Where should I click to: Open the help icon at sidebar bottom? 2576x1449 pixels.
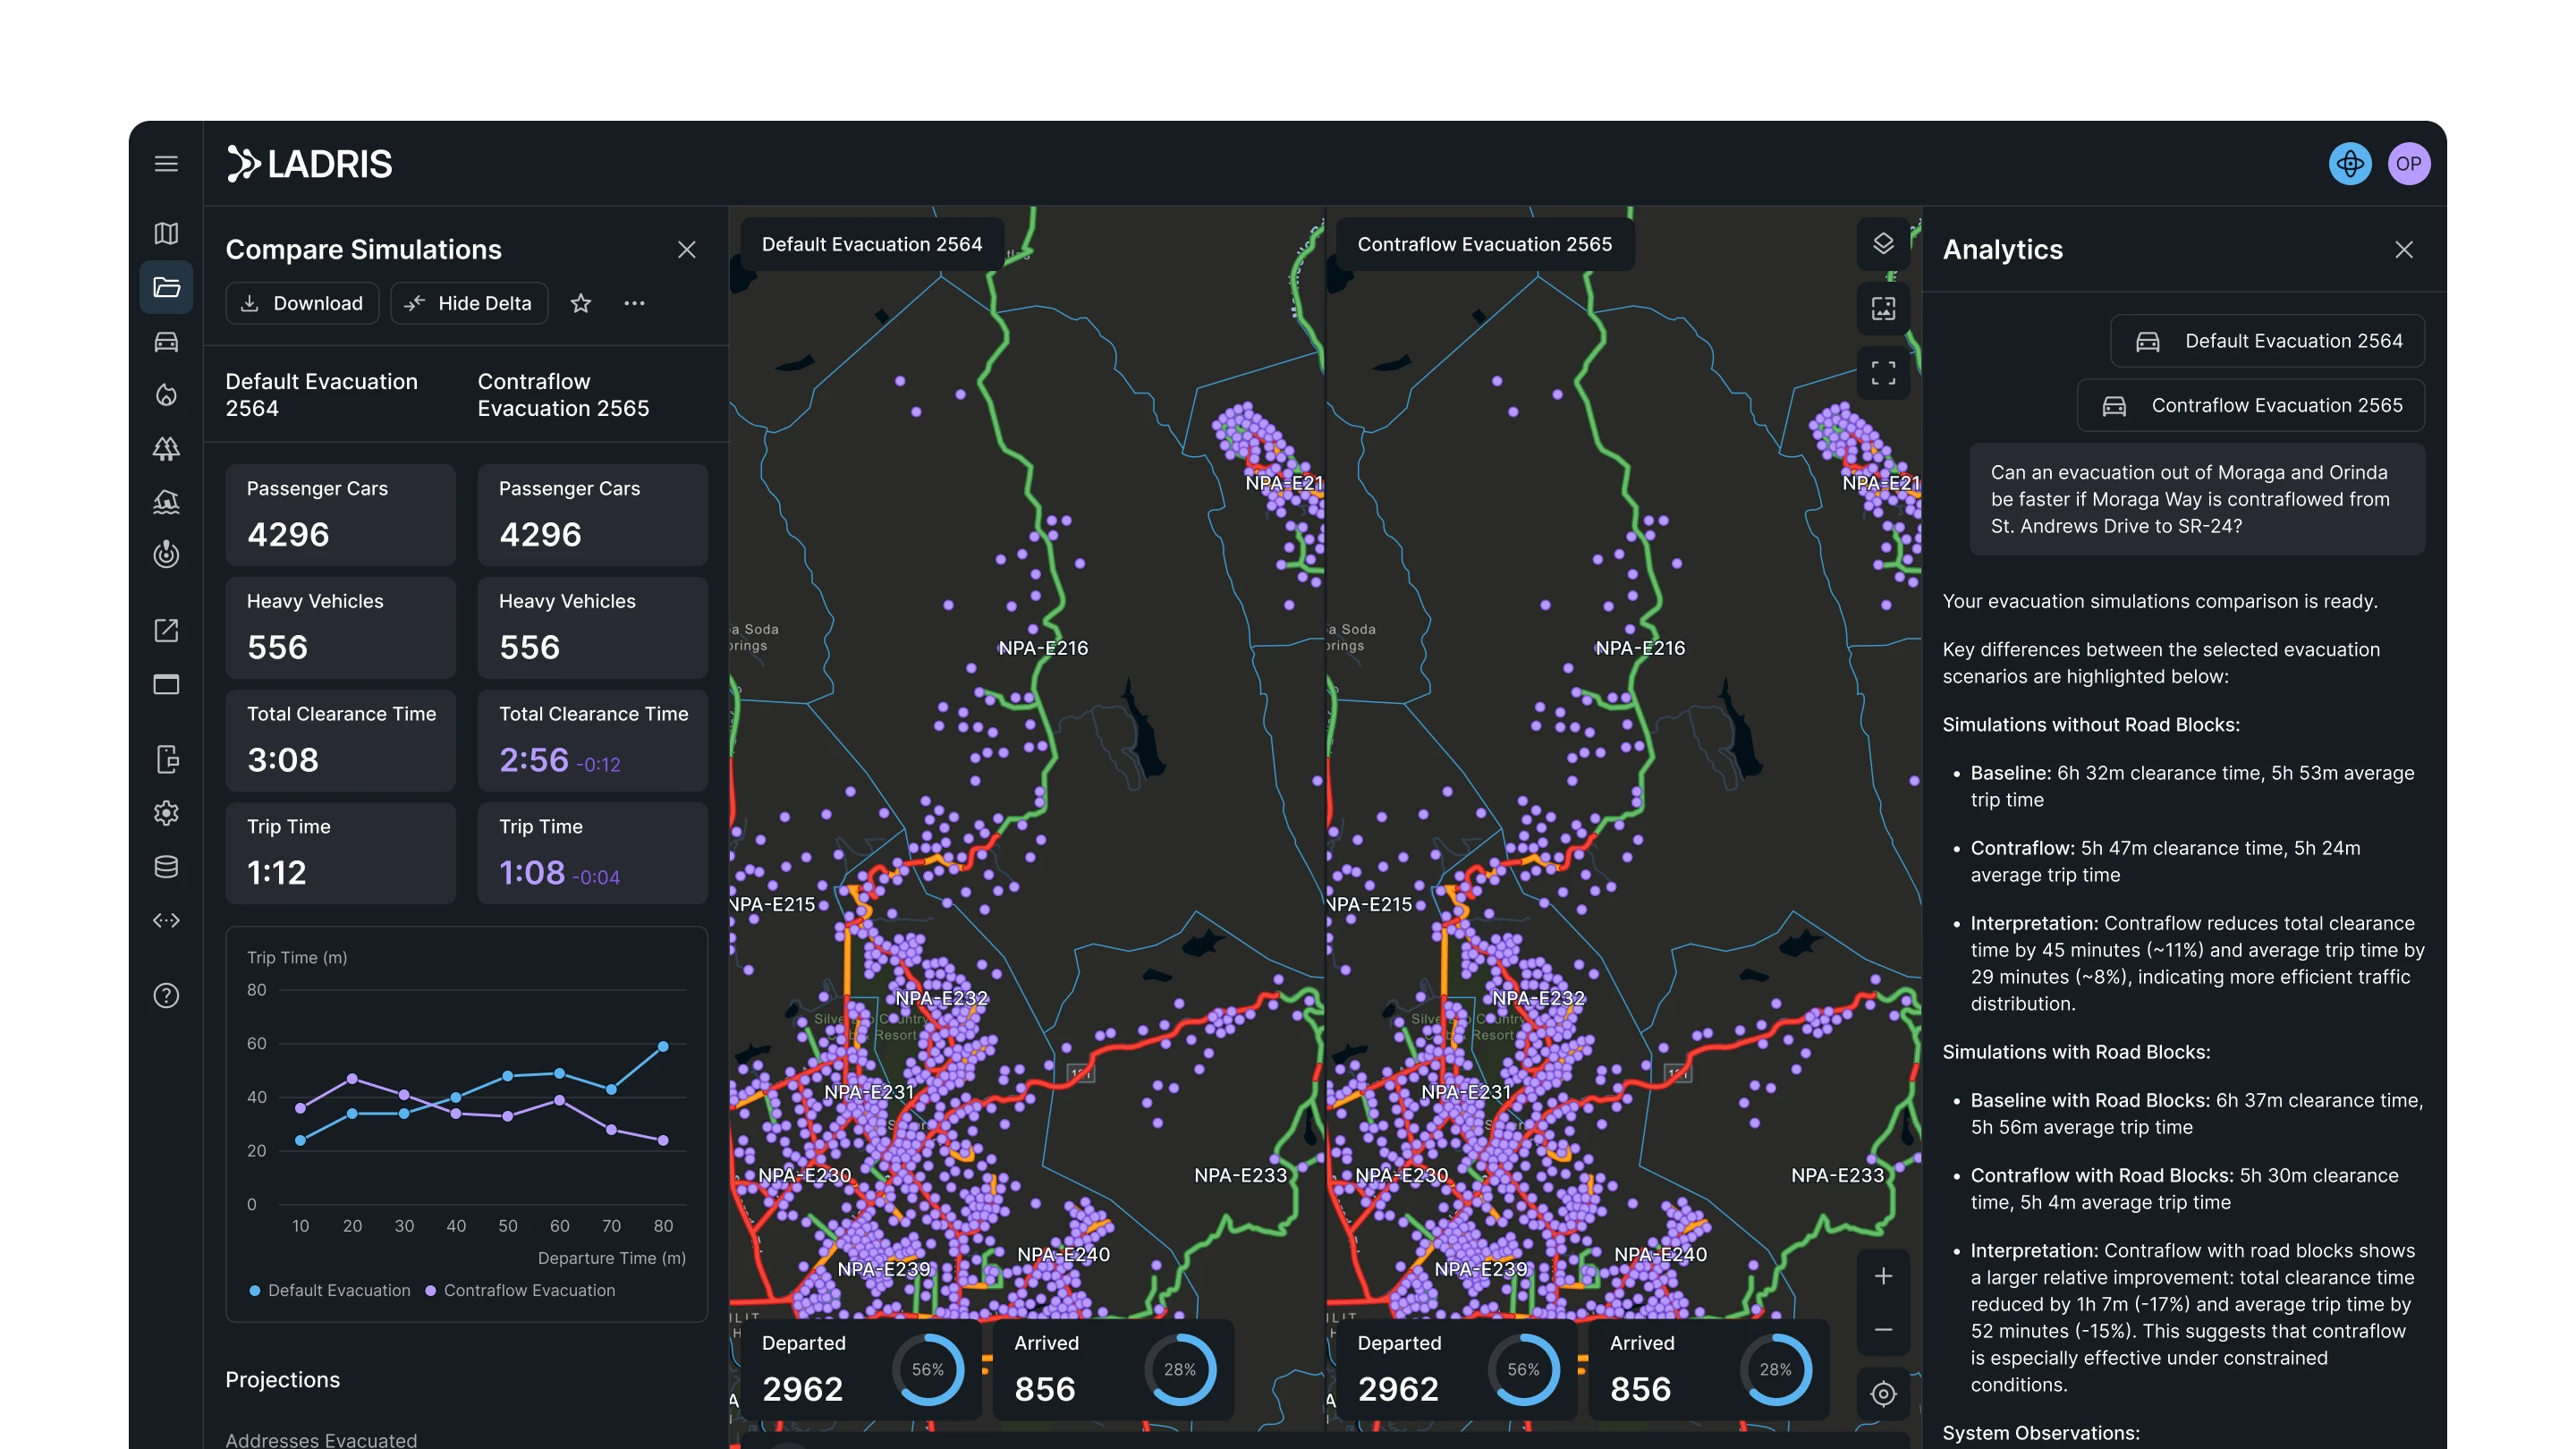[x=166, y=995]
